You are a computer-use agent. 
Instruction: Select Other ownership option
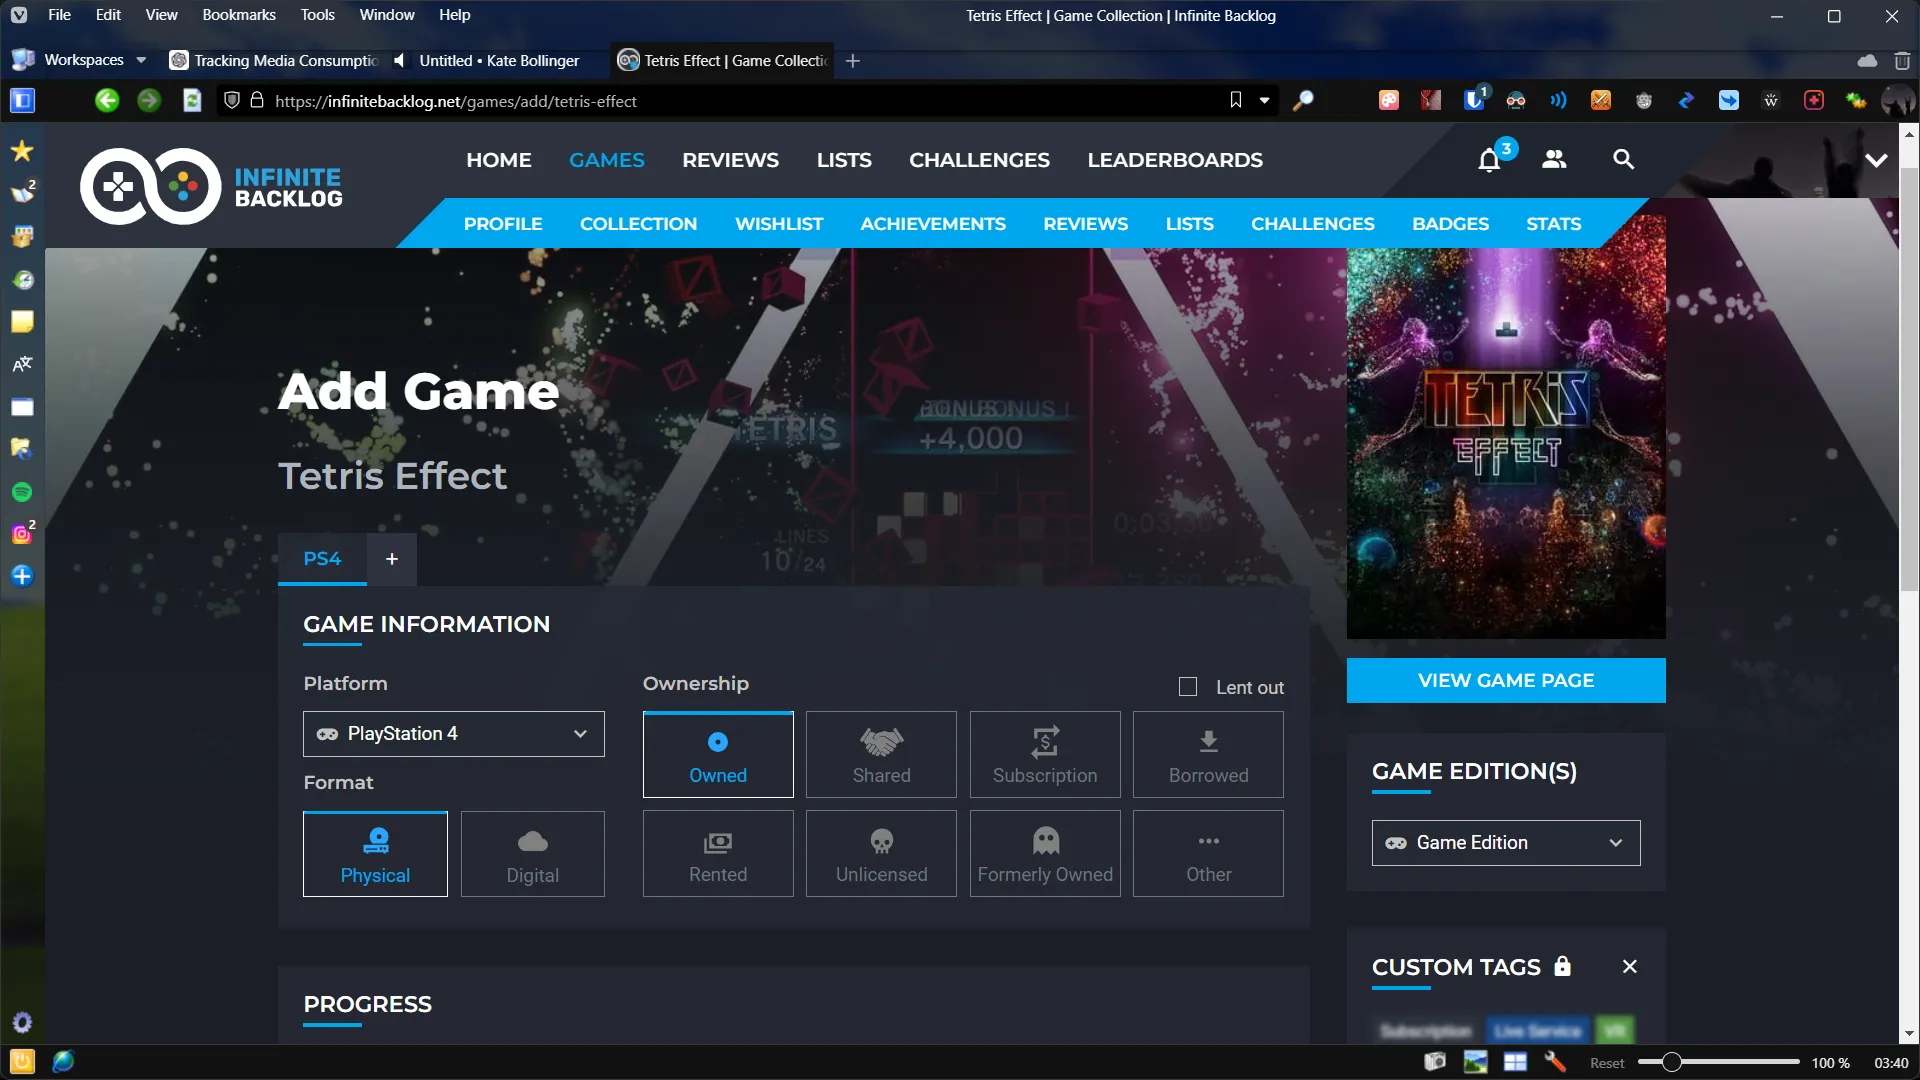1208,854
